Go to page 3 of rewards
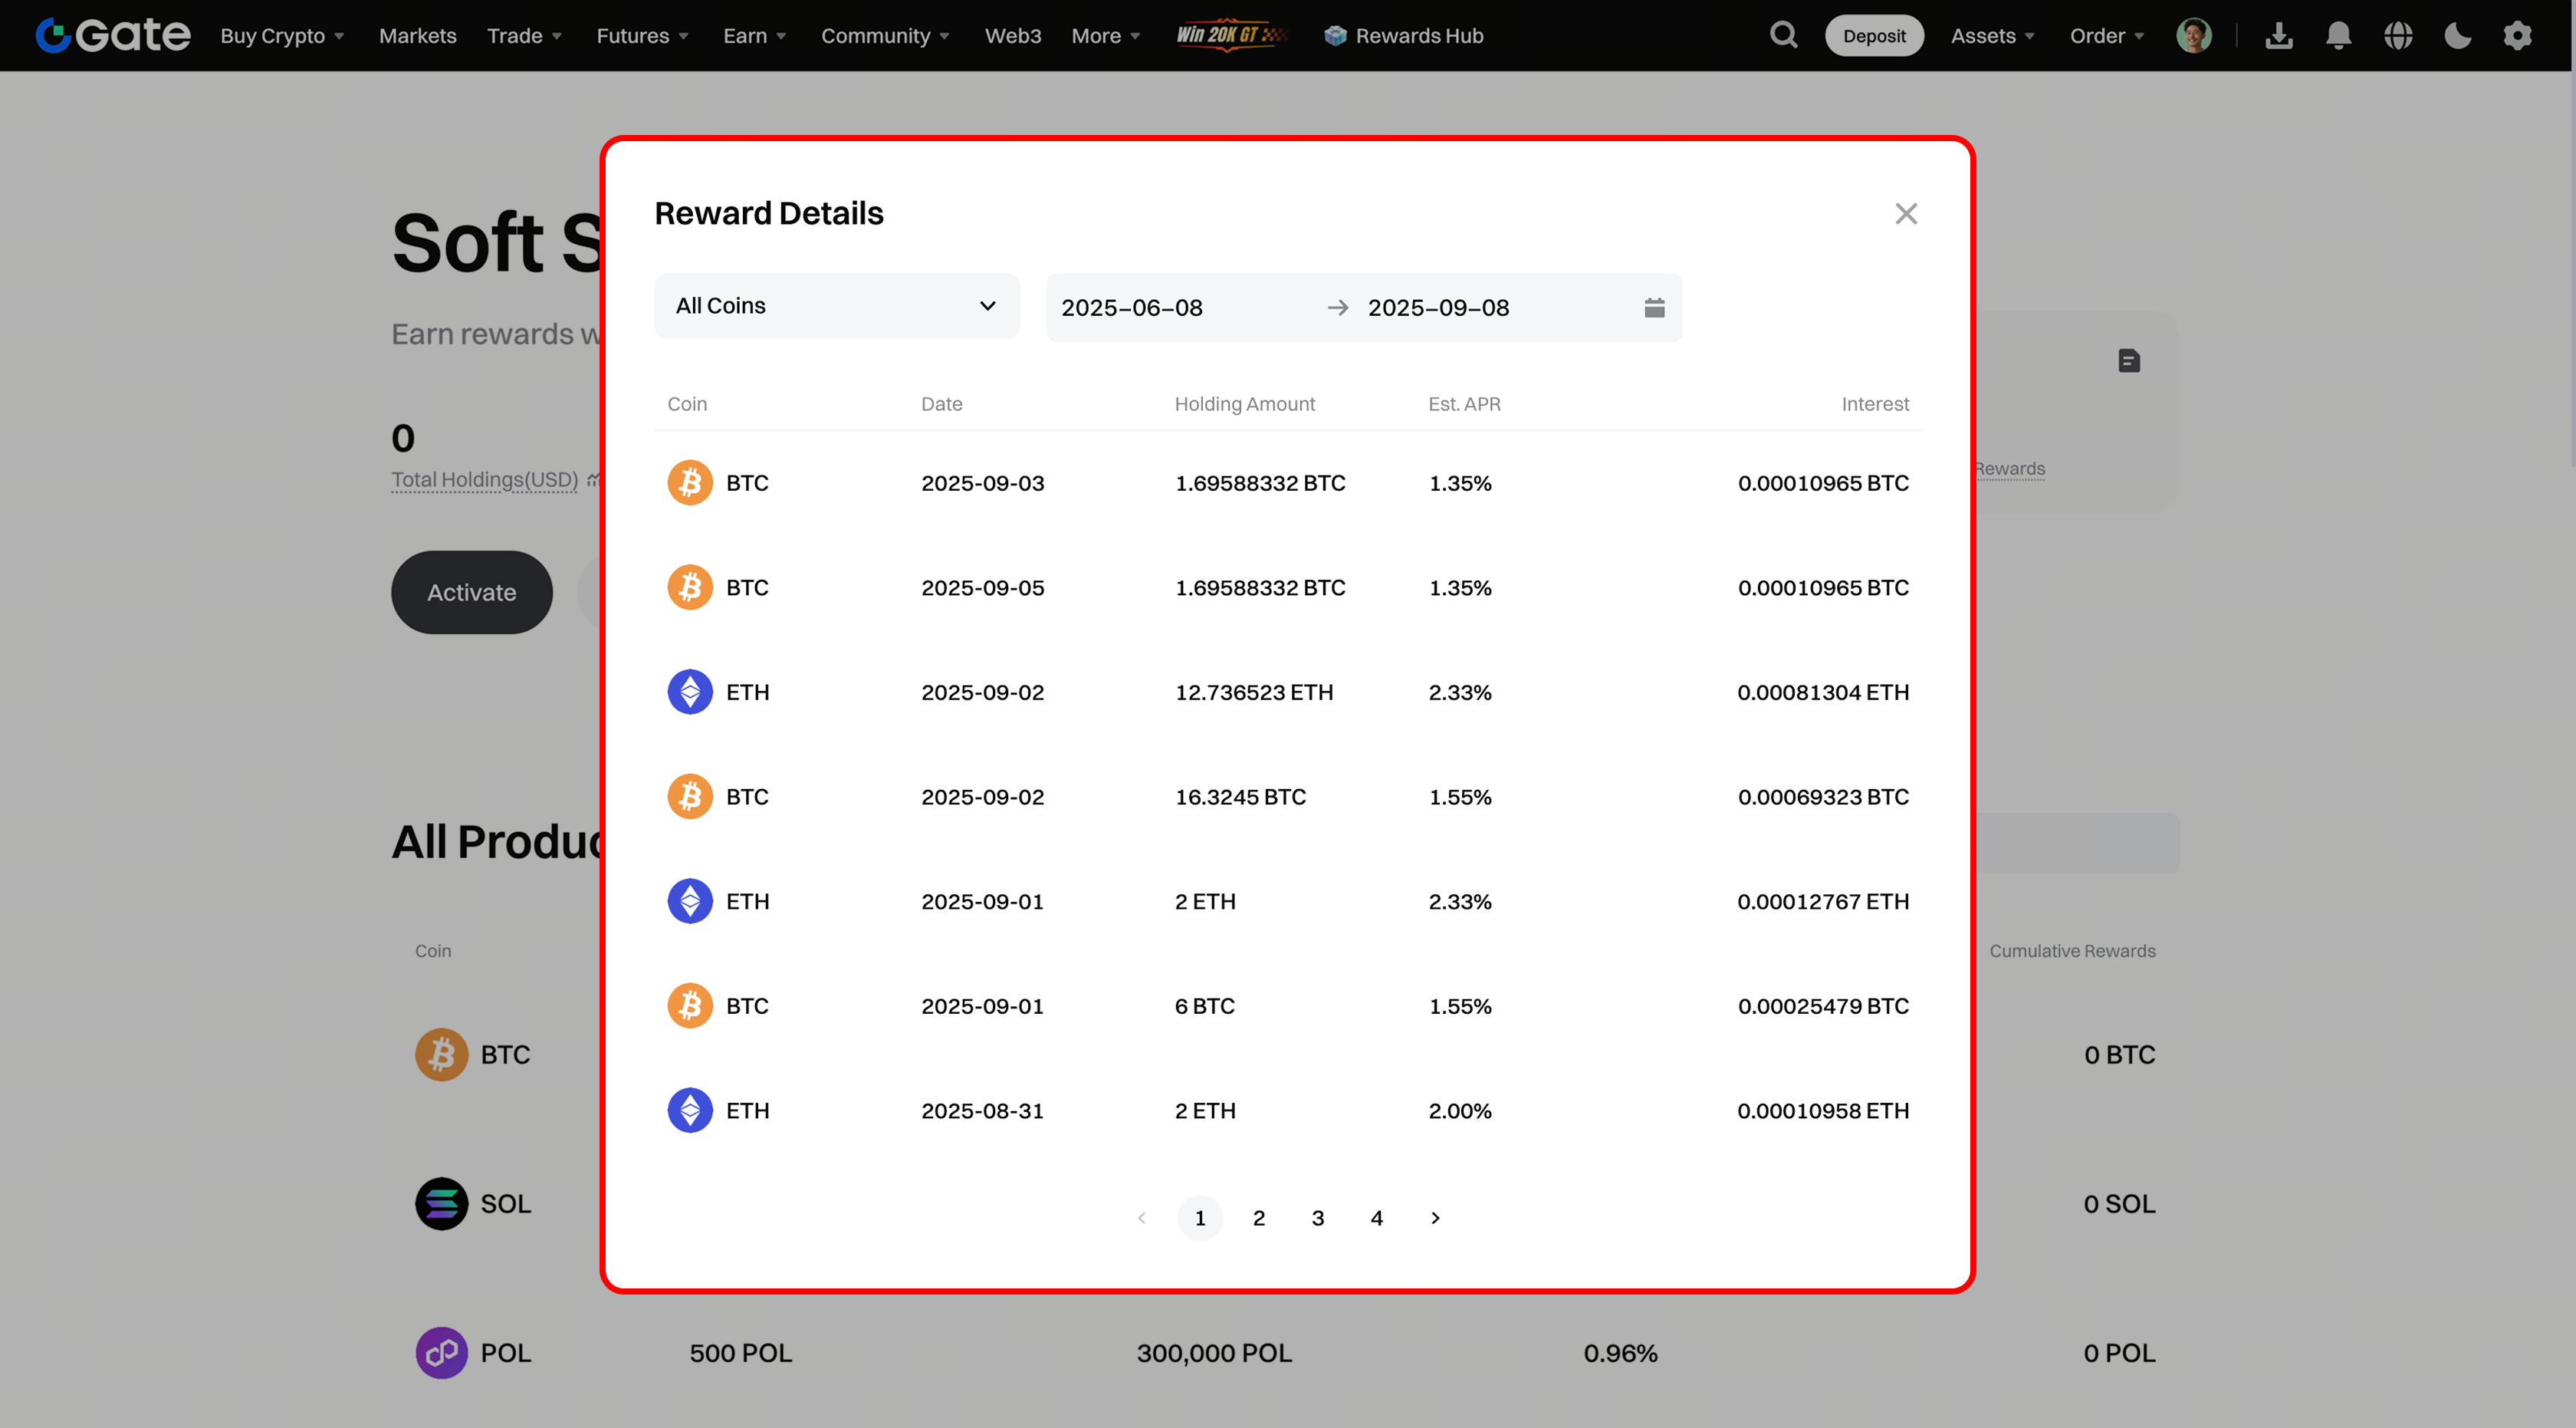The height and width of the screenshot is (1428, 2576). (x=1317, y=1218)
